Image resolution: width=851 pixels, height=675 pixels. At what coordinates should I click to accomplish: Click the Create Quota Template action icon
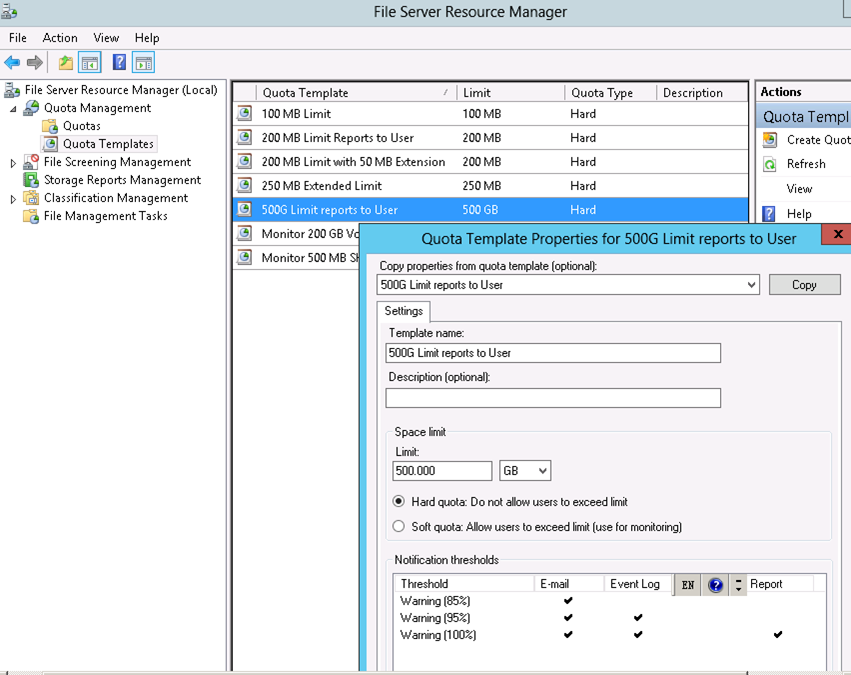[770, 140]
